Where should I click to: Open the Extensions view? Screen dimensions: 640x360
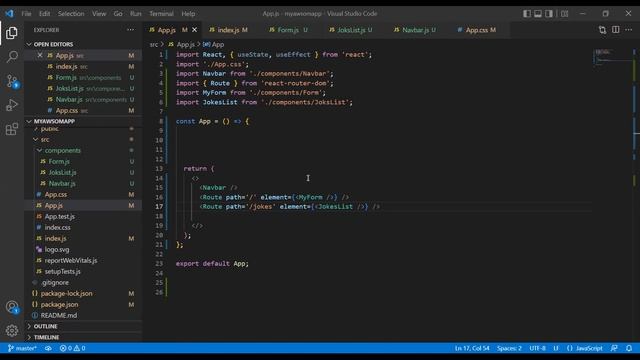coord(11,129)
